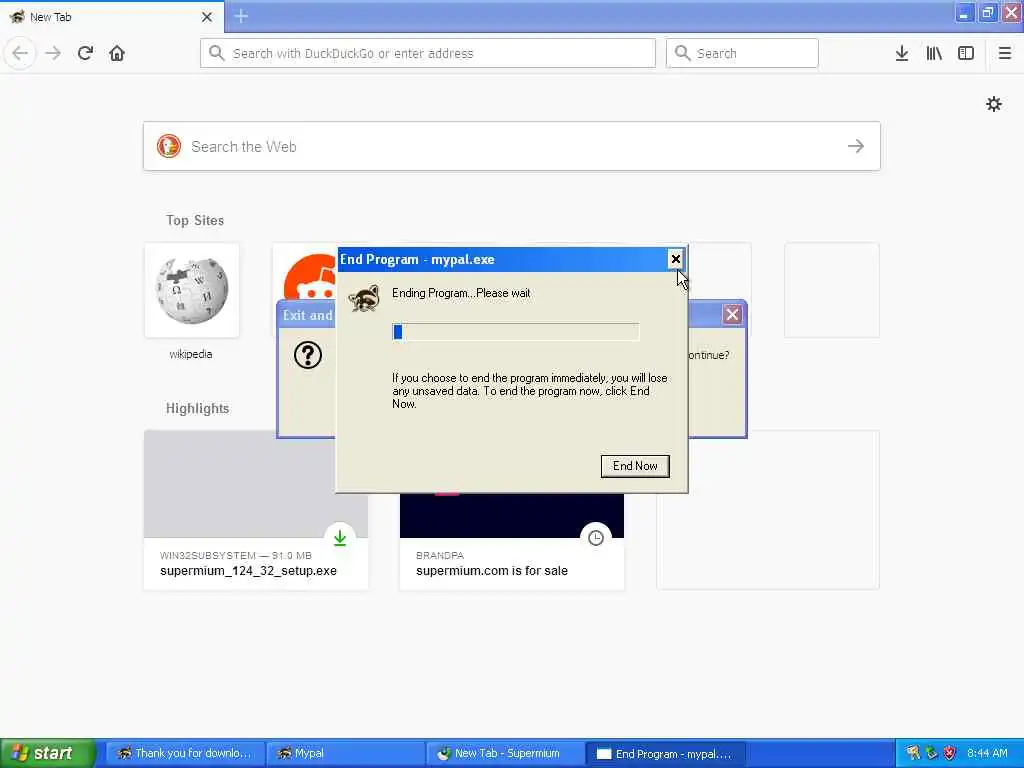Click the browser Forward arrow
Viewport: 1024px width, 768px height.
click(x=54, y=53)
